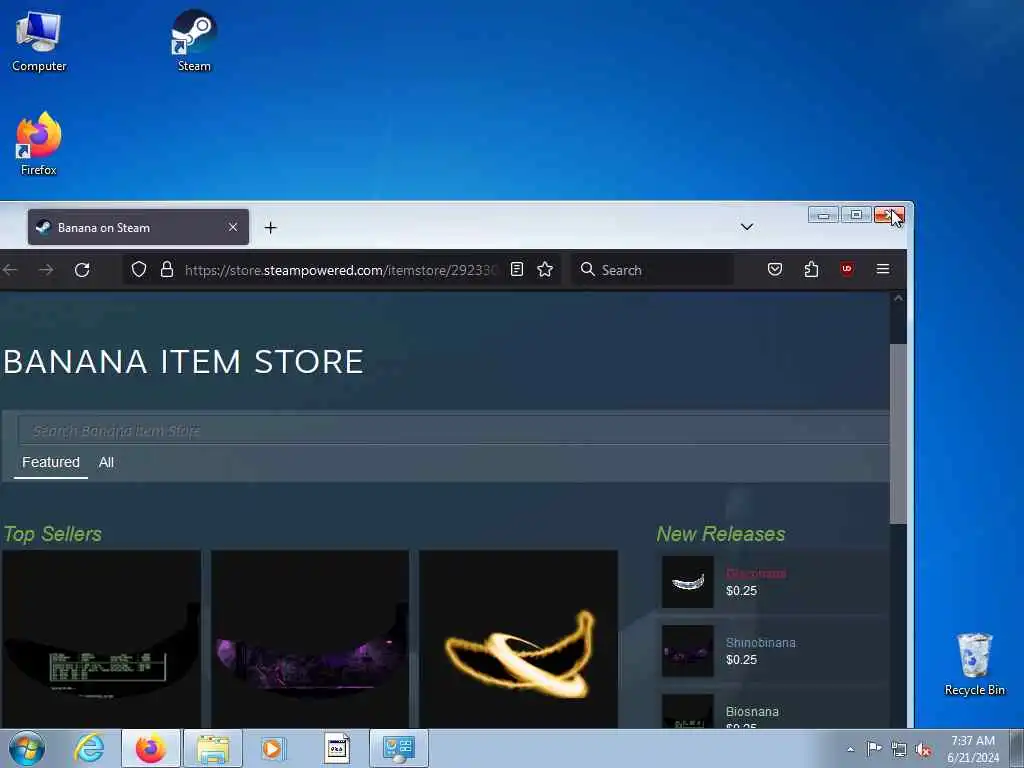Select the Banana on Steam tab
This screenshot has width=1024, height=768.
[x=138, y=227]
